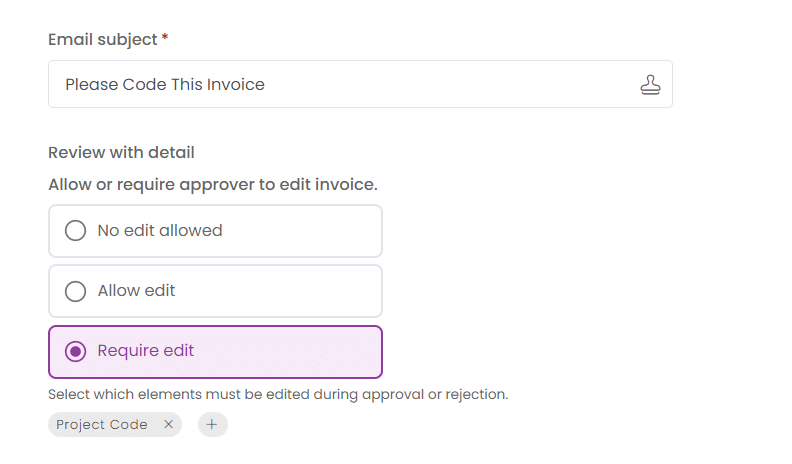Click 'Allow or require approver to edit invoice' text
The image size is (792, 464).
[213, 185]
